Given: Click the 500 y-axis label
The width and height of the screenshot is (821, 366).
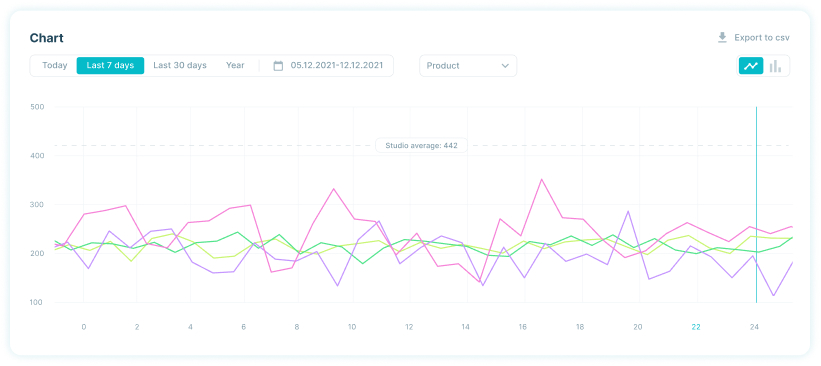Looking at the screenshot, I should point(37,107).
